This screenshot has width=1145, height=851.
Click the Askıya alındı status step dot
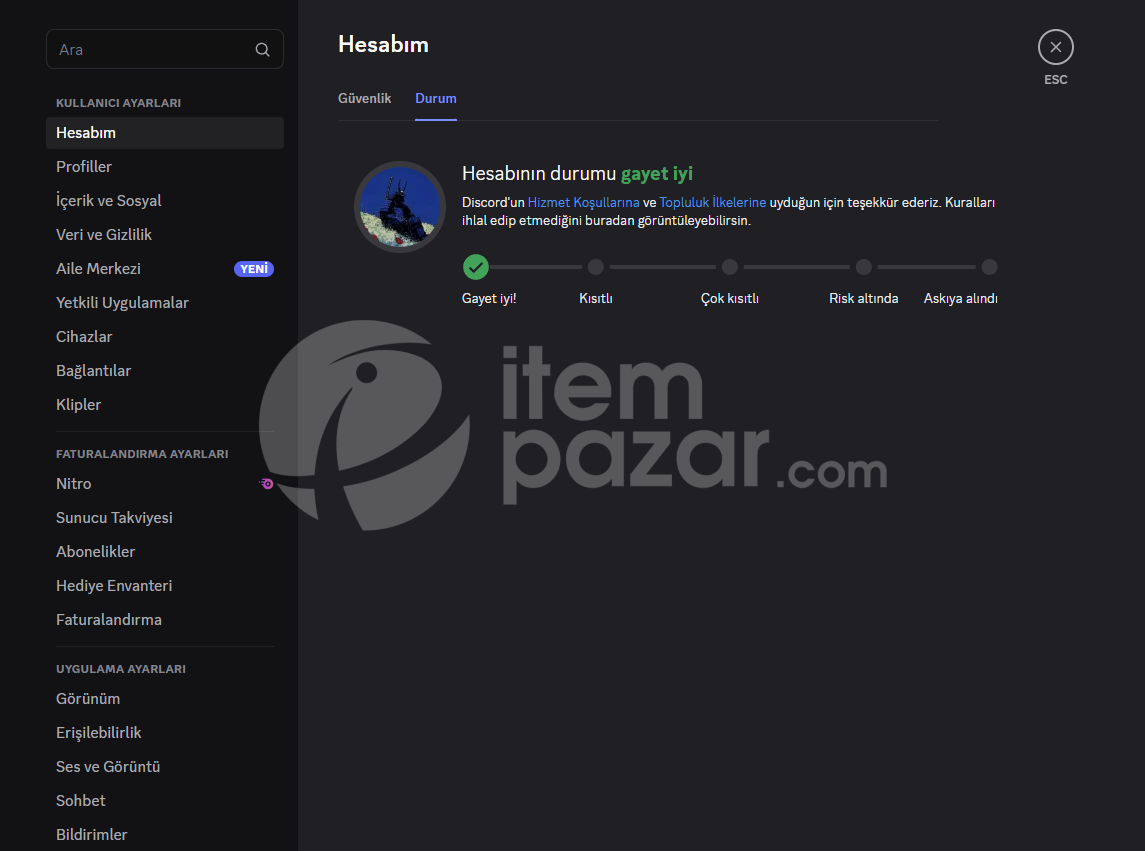point(989,267)
